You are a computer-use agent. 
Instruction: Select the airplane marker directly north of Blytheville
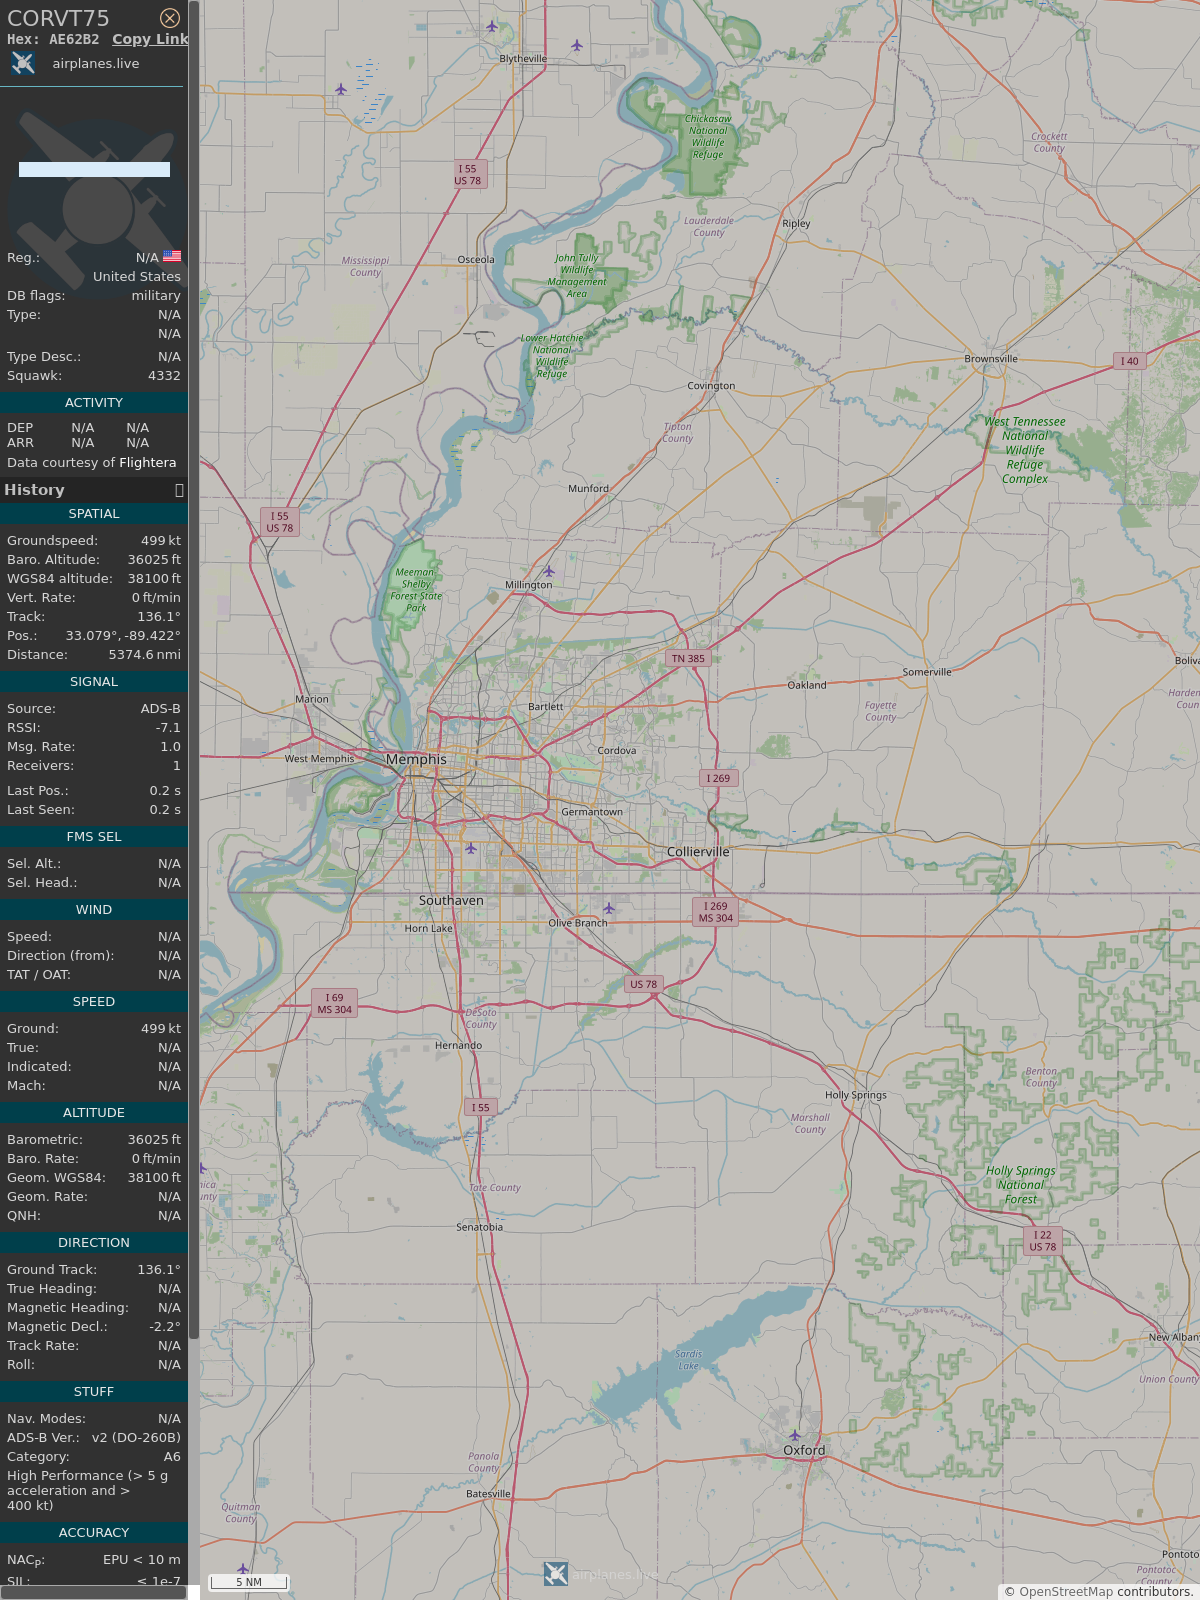tap(492, 26)
